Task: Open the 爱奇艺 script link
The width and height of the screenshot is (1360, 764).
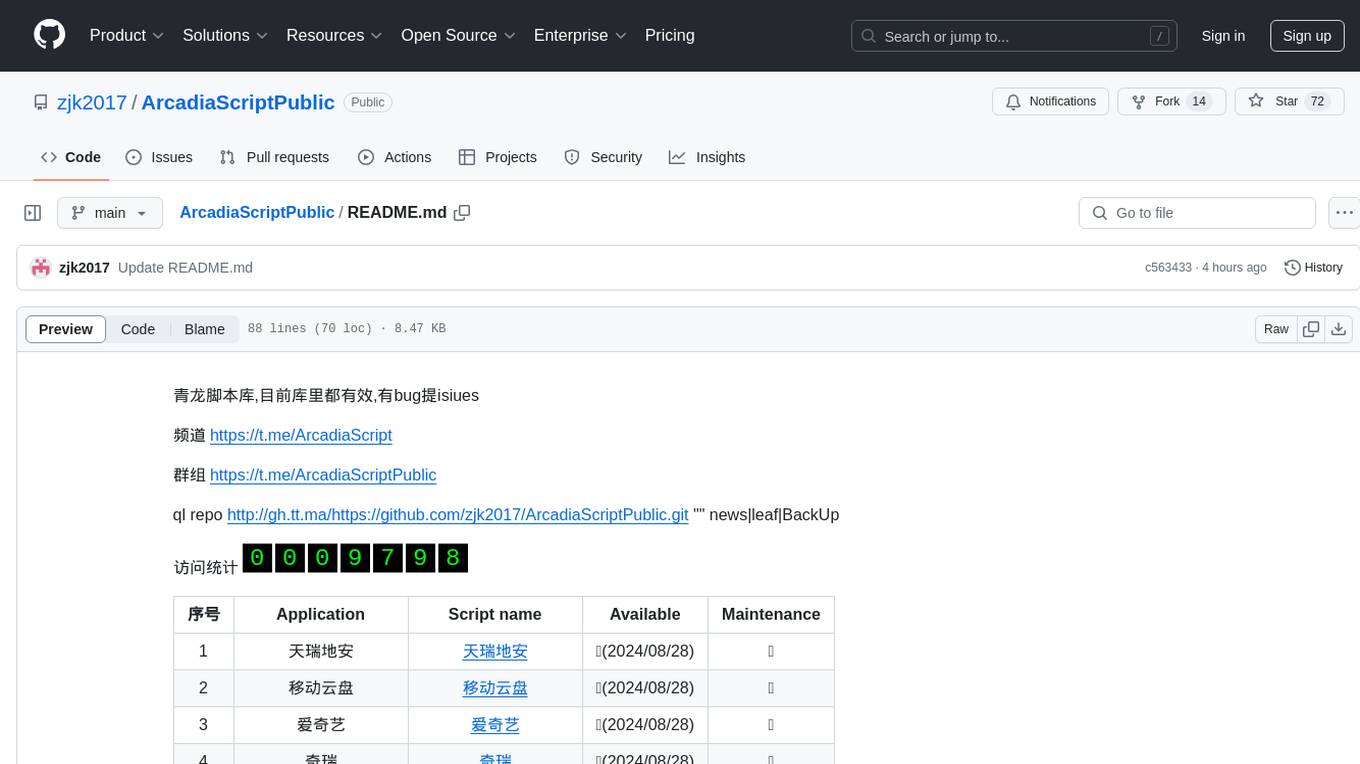Action: pyautogui.click(x=495, y=725)
